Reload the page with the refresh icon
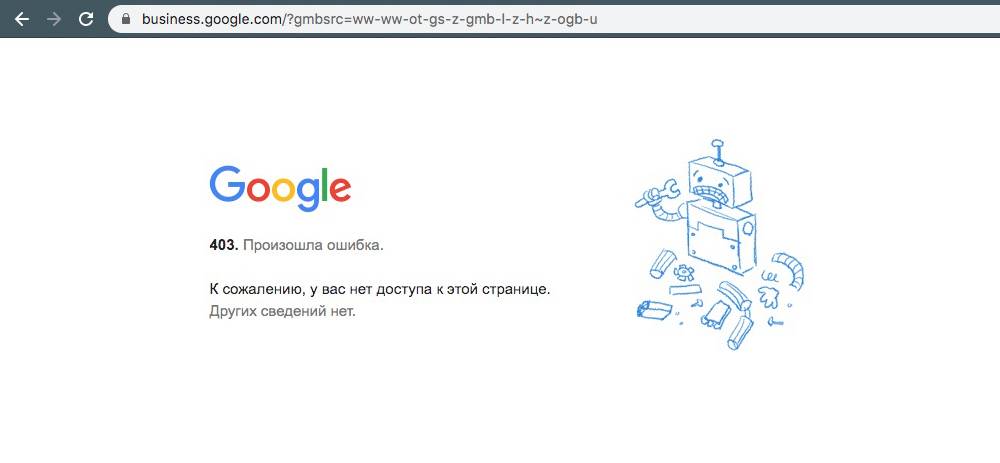The image size is (1000, 463). click(86, 19)
